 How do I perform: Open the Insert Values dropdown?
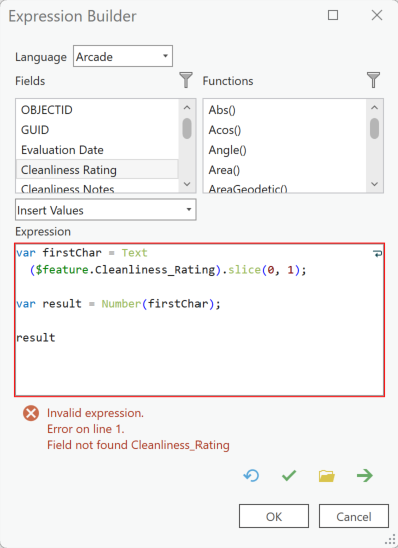(106, 210)
